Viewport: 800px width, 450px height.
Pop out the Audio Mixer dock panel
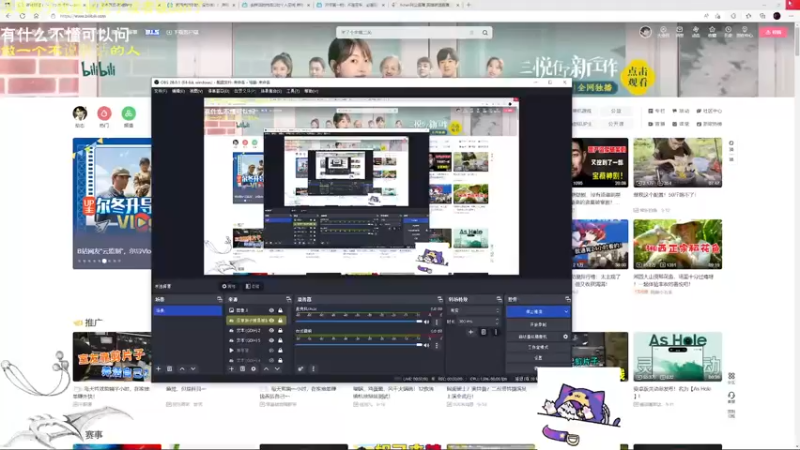(x=440, y=299)
